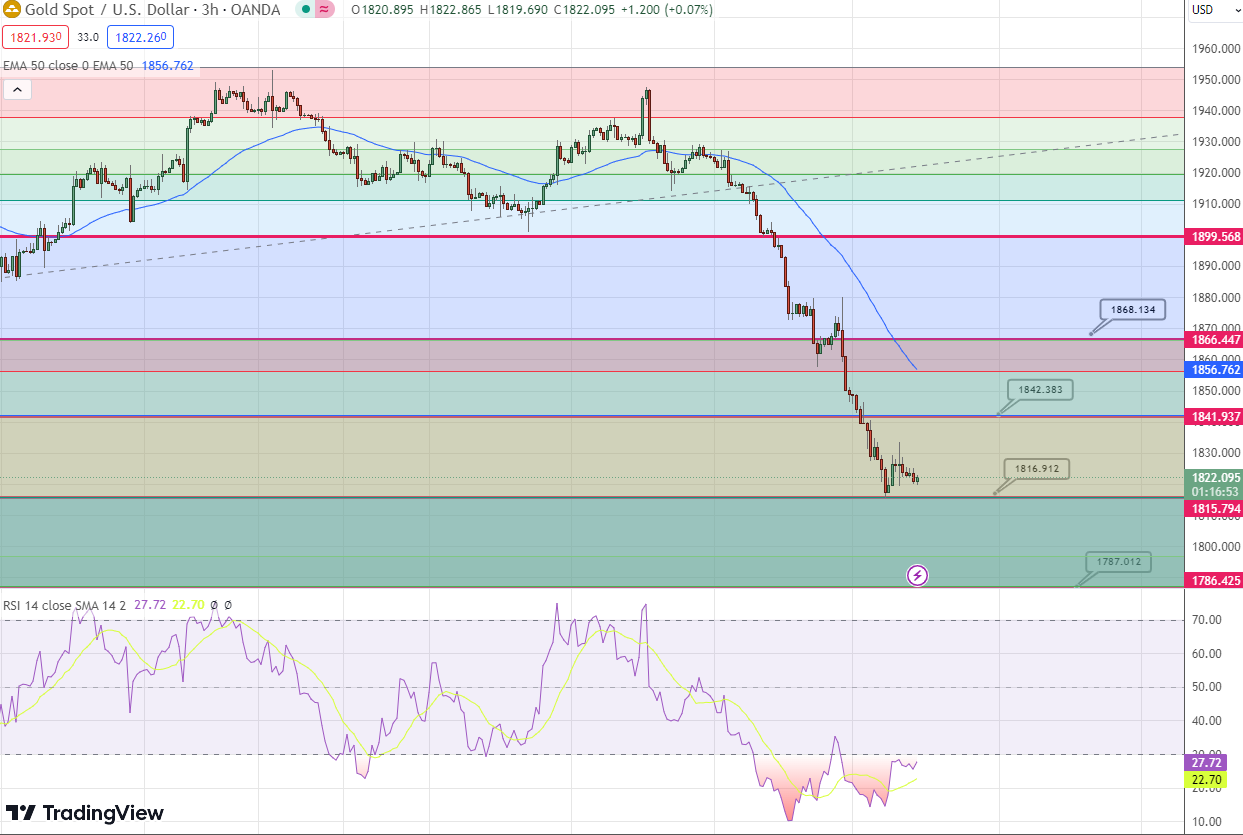Click the Gold Spot symbol logo icon
Image resolution: width=1243 pixels, height=835 pixels.
tap(12, 10)
